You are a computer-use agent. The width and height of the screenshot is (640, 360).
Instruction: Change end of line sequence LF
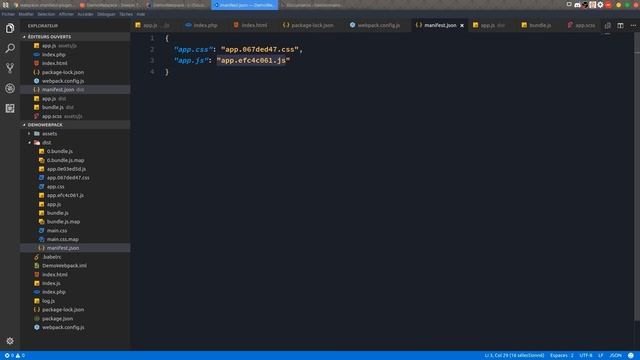pyautogui.click(x=600, y=356)
